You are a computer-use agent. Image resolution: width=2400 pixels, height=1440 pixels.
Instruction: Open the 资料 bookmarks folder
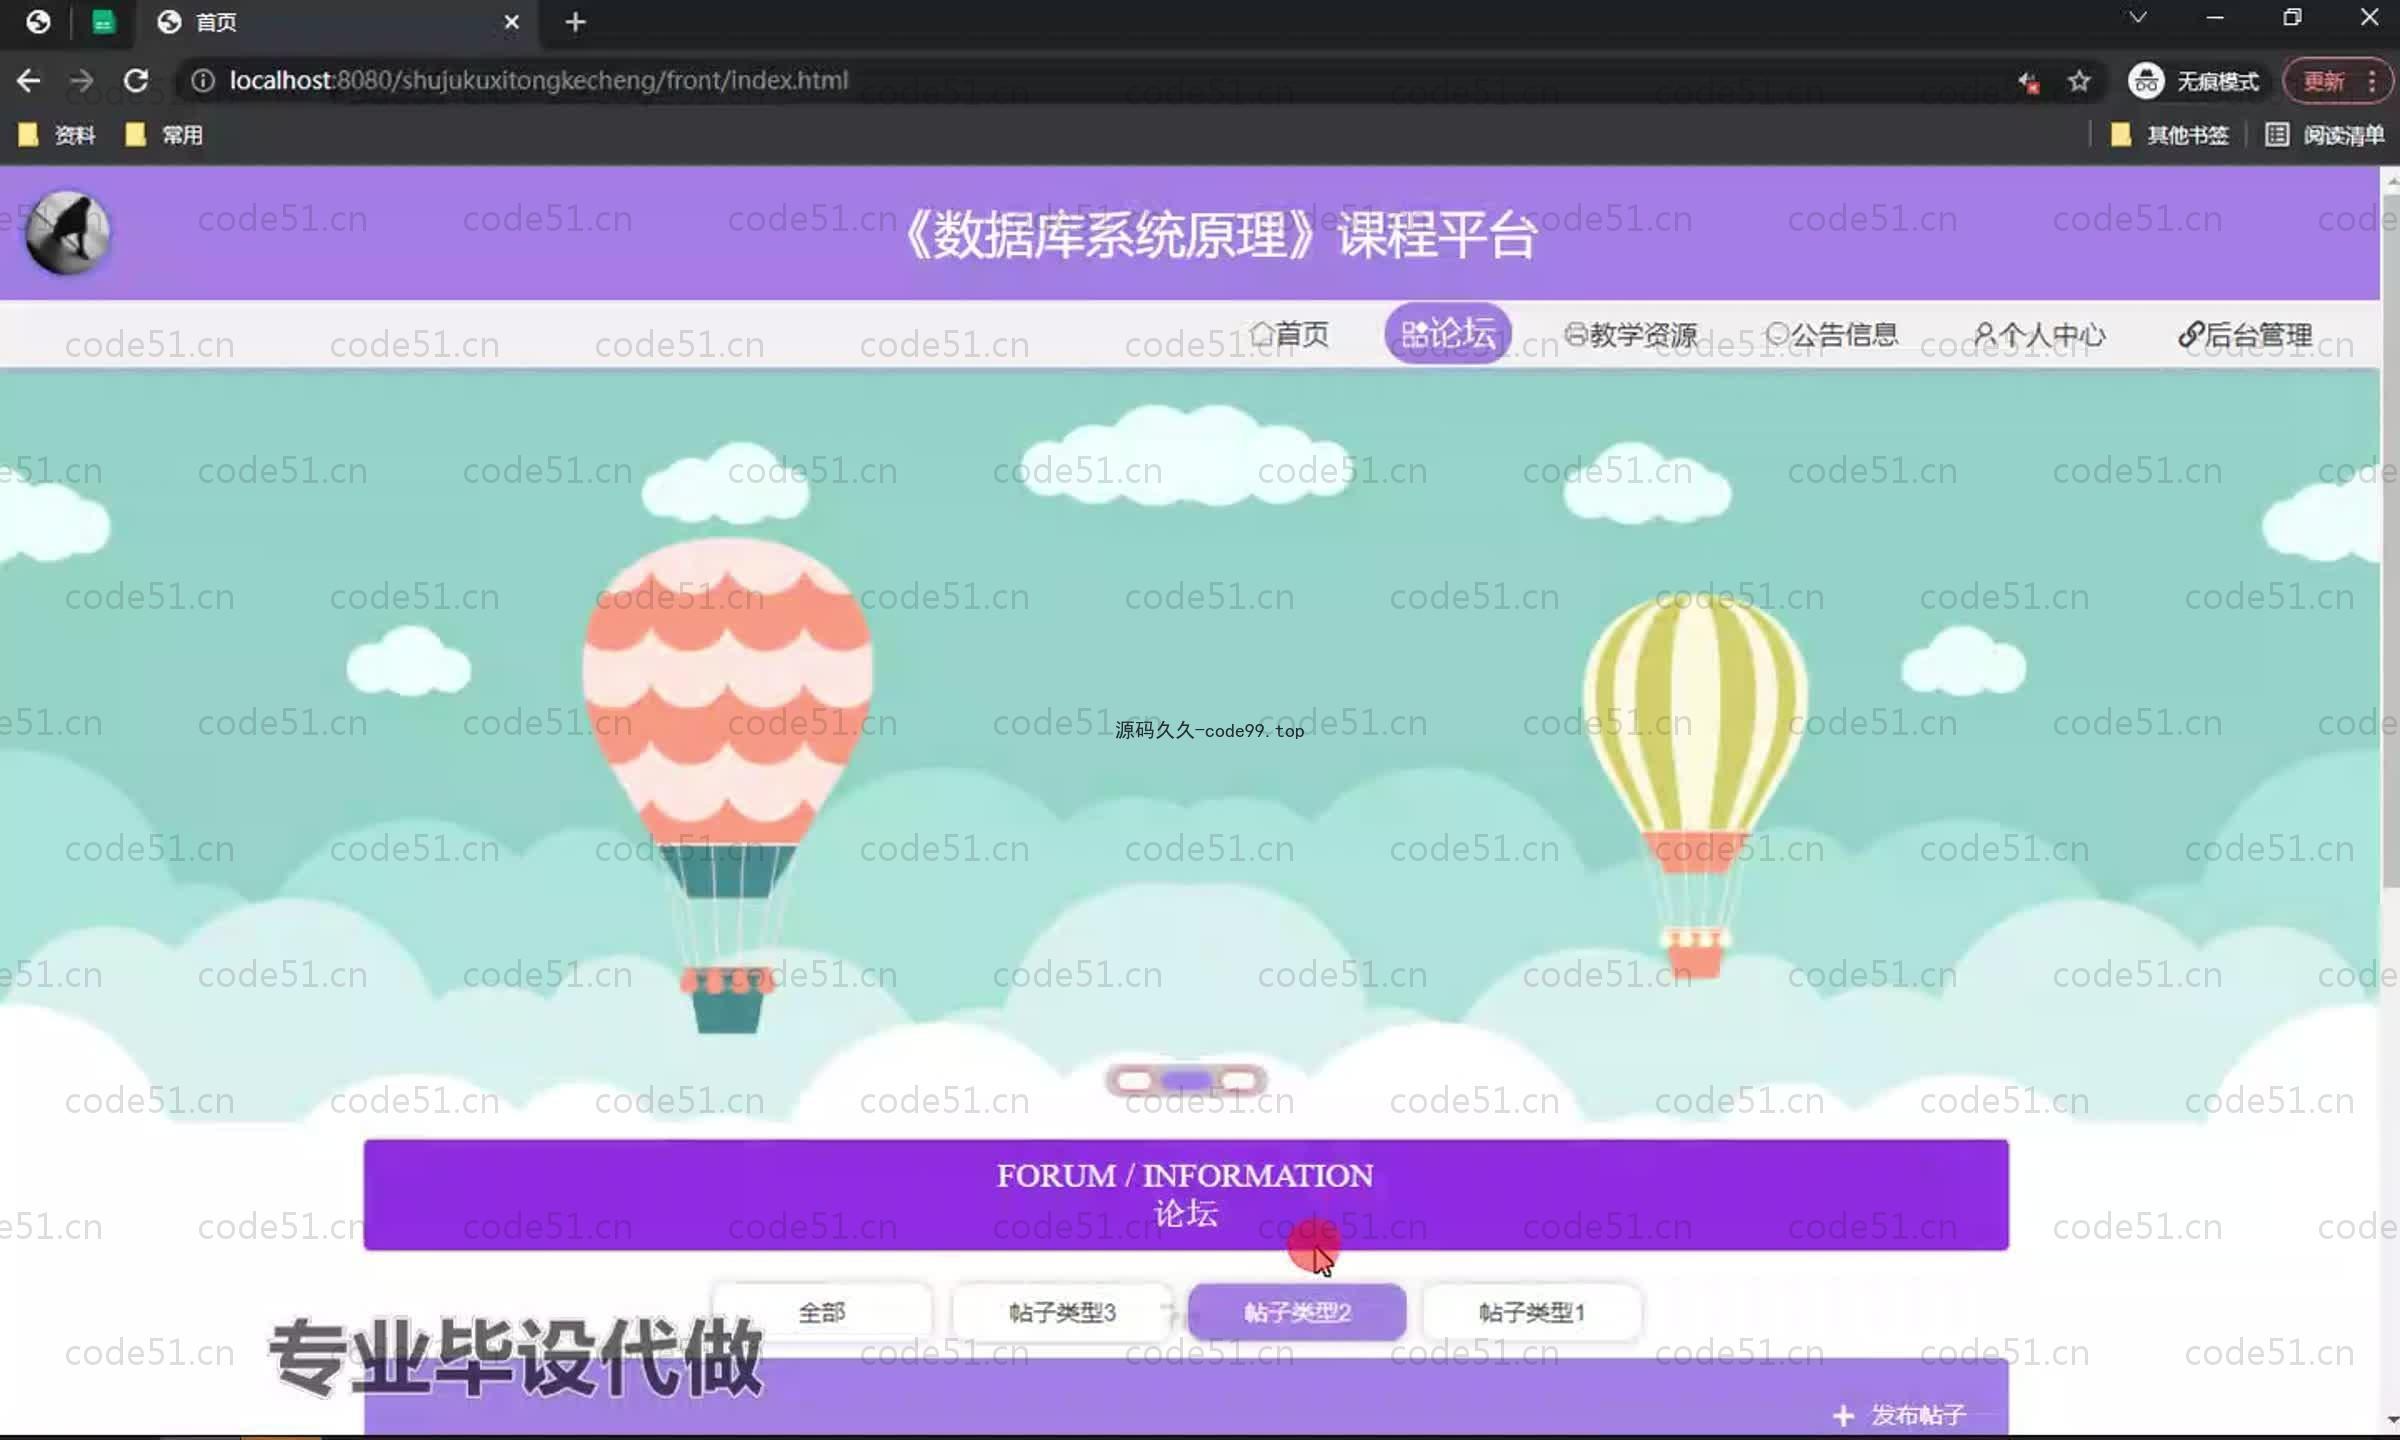point(57,135)
